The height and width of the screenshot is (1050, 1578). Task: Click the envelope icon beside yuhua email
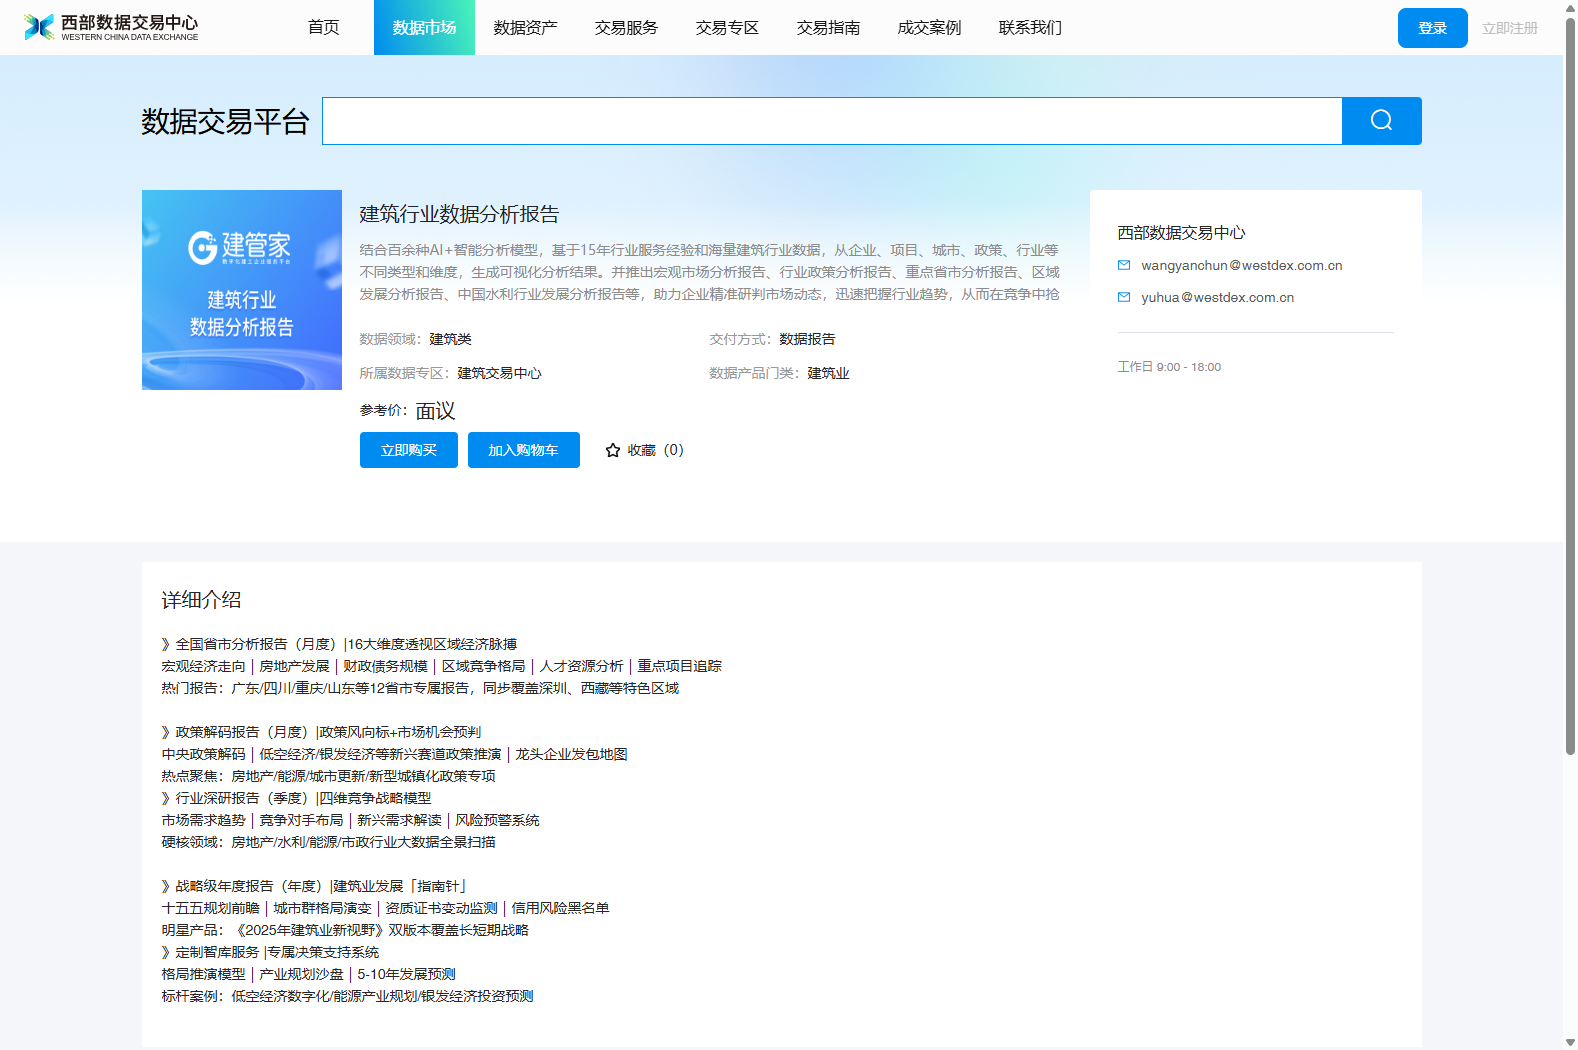click(x=1124, y=298)
